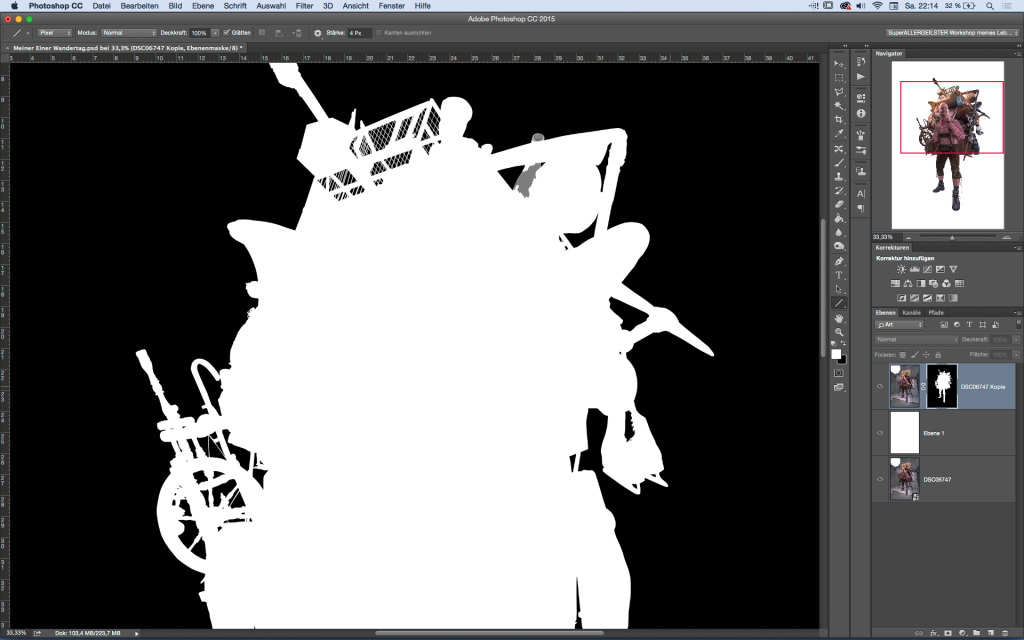Select the Rectangular Marquee tool
The width and height of the screenshot is (1024, 640).
pyautogui.click(x=839, y=78)
